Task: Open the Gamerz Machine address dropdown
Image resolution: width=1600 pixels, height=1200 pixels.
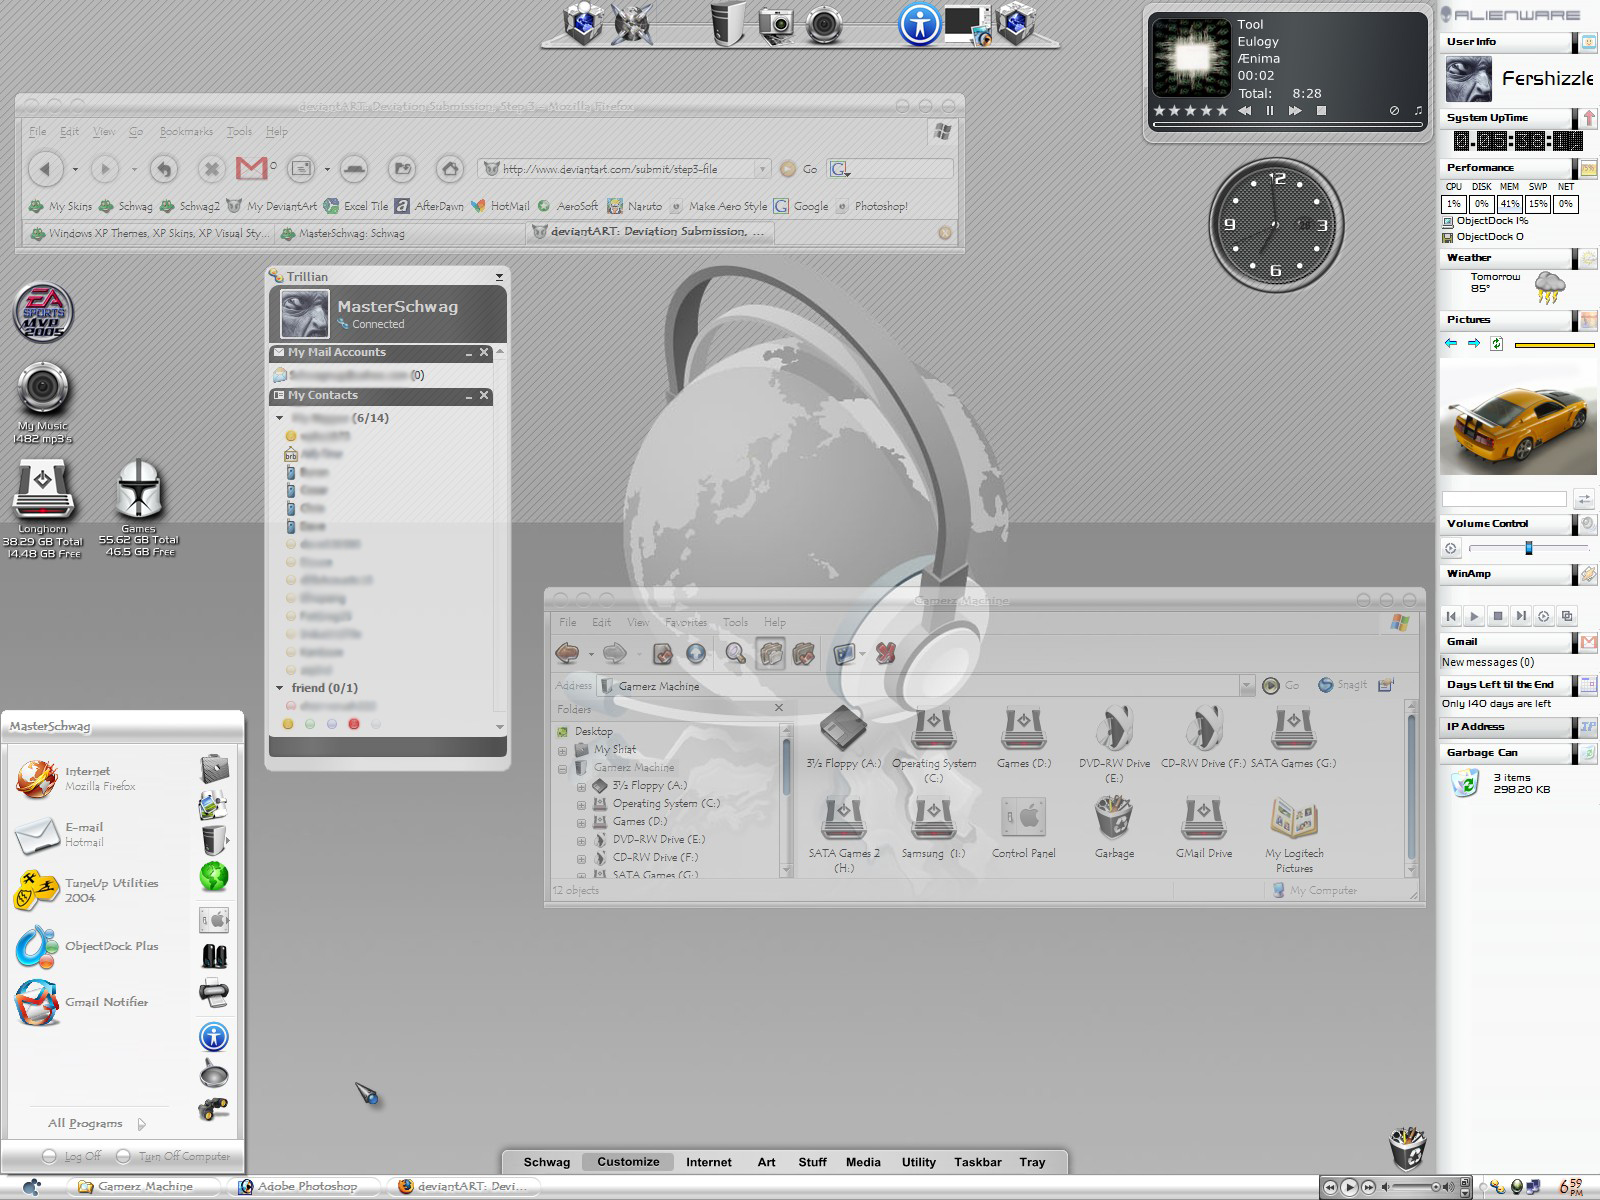Action: 1246,686
